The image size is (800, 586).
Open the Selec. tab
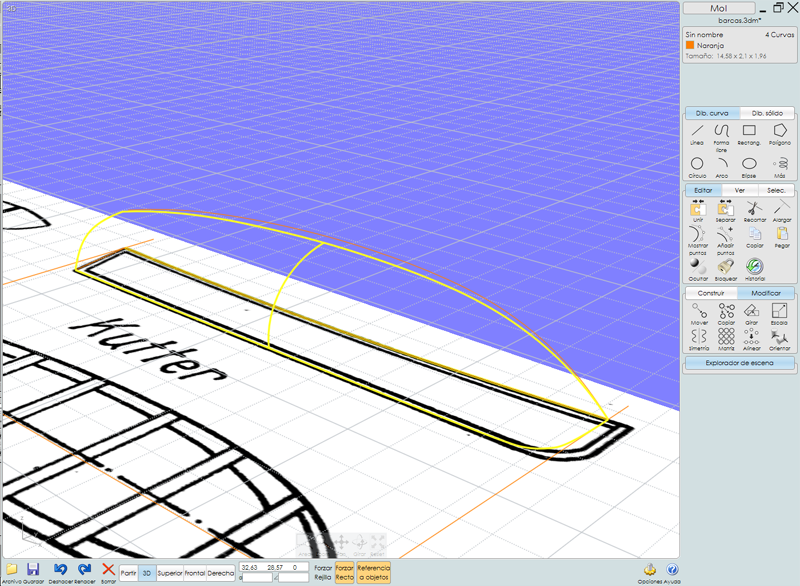[x=776, y=190]
